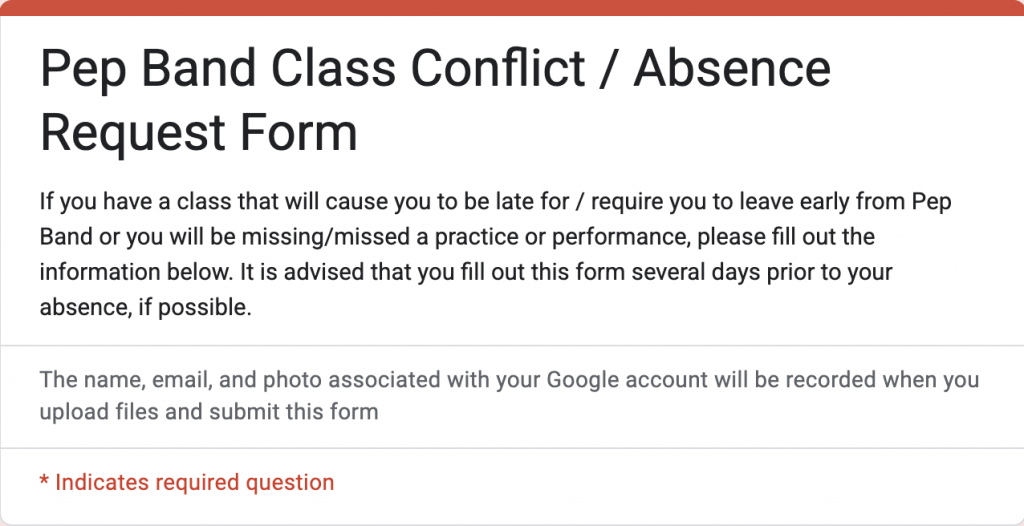Click the red banner atop the form
The height and width of the screenshot is (526, 1024).
(x=512, y=7)
